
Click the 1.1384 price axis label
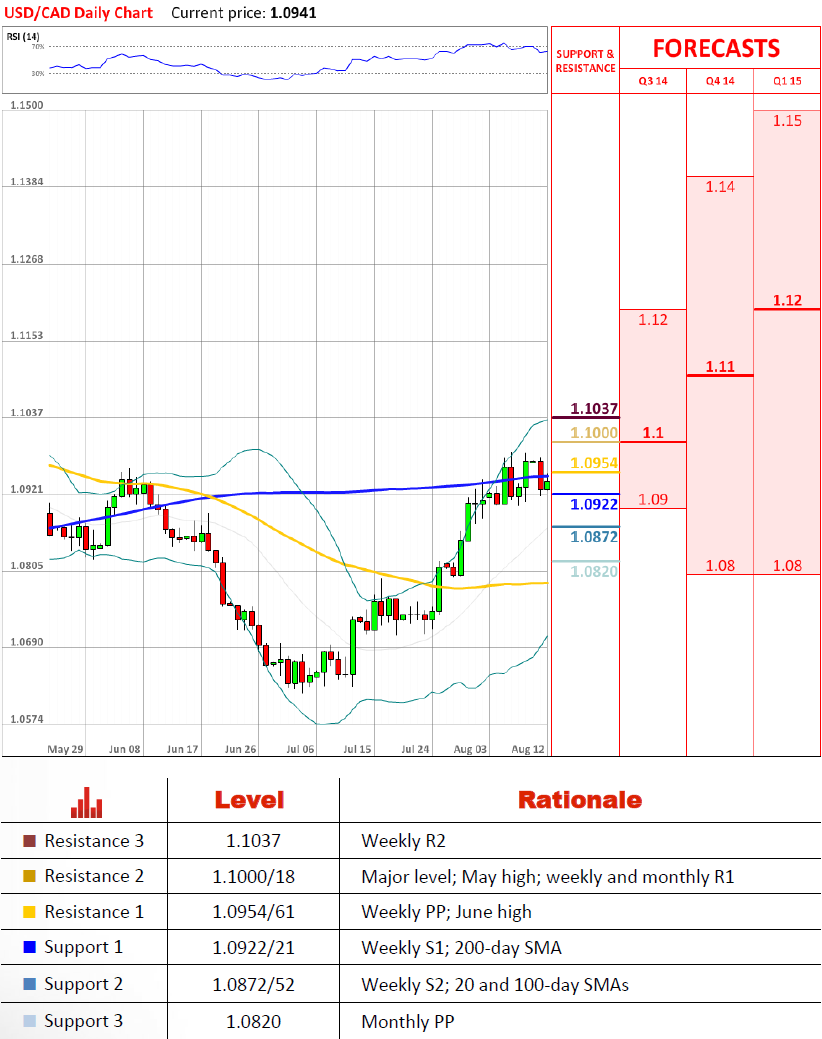pyautogui.click(x=26, y=182)
